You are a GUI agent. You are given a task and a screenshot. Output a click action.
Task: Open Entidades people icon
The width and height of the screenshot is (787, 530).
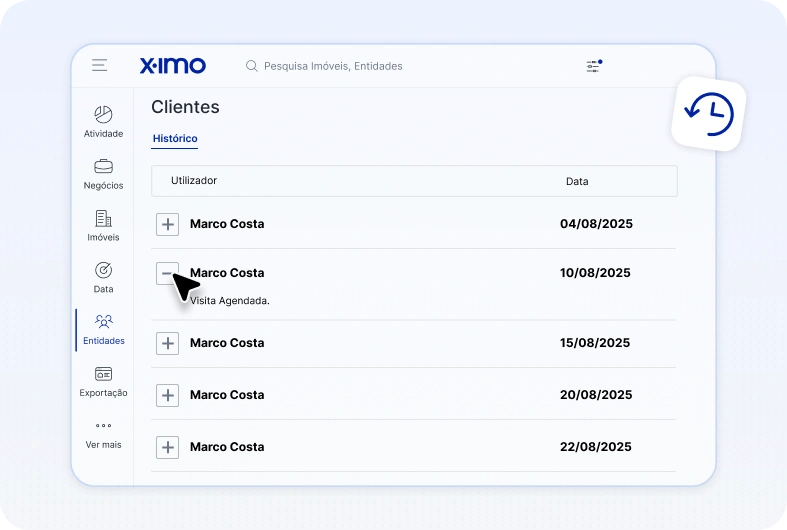coord(104,321)
